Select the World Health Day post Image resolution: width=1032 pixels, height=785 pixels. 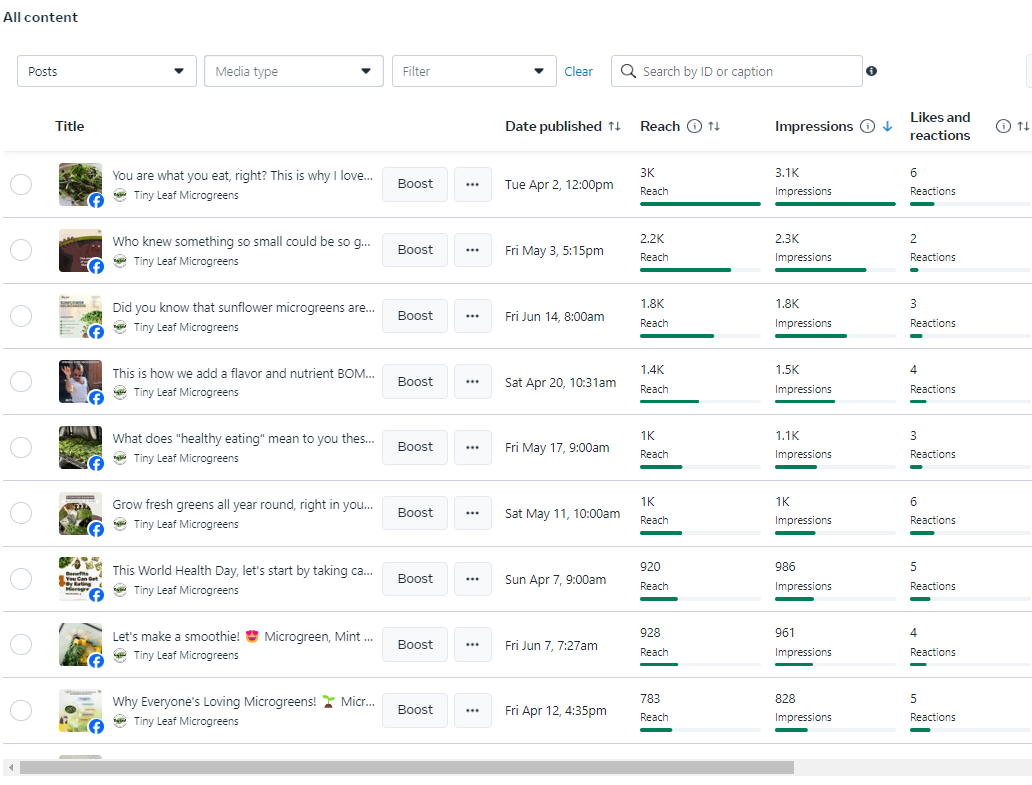point(21,579)
